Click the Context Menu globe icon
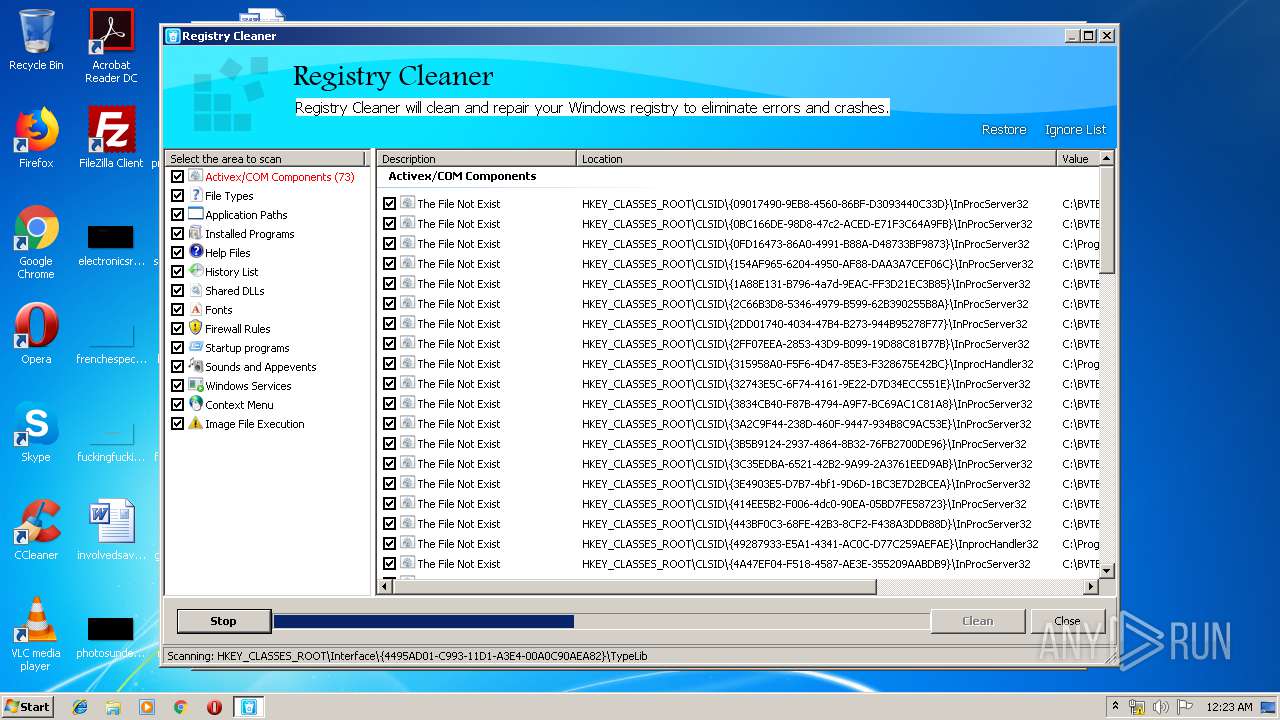 (x=196, y=405)
